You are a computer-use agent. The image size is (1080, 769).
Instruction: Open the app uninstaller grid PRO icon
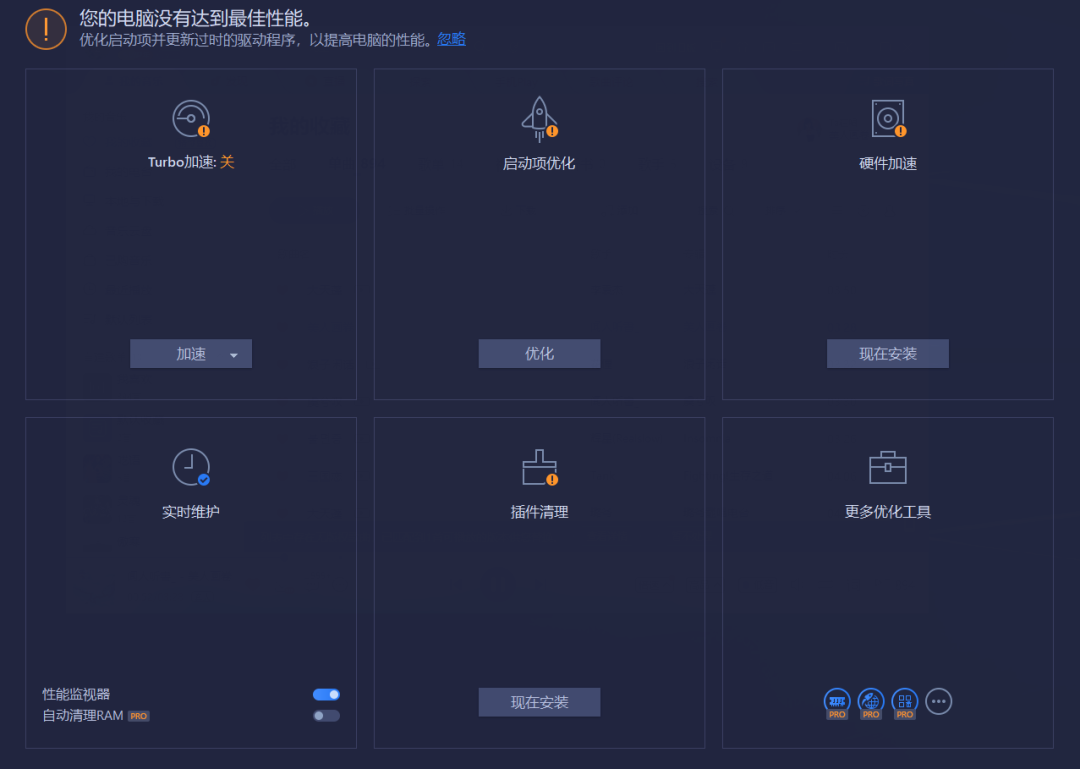(x=904, y=701)
